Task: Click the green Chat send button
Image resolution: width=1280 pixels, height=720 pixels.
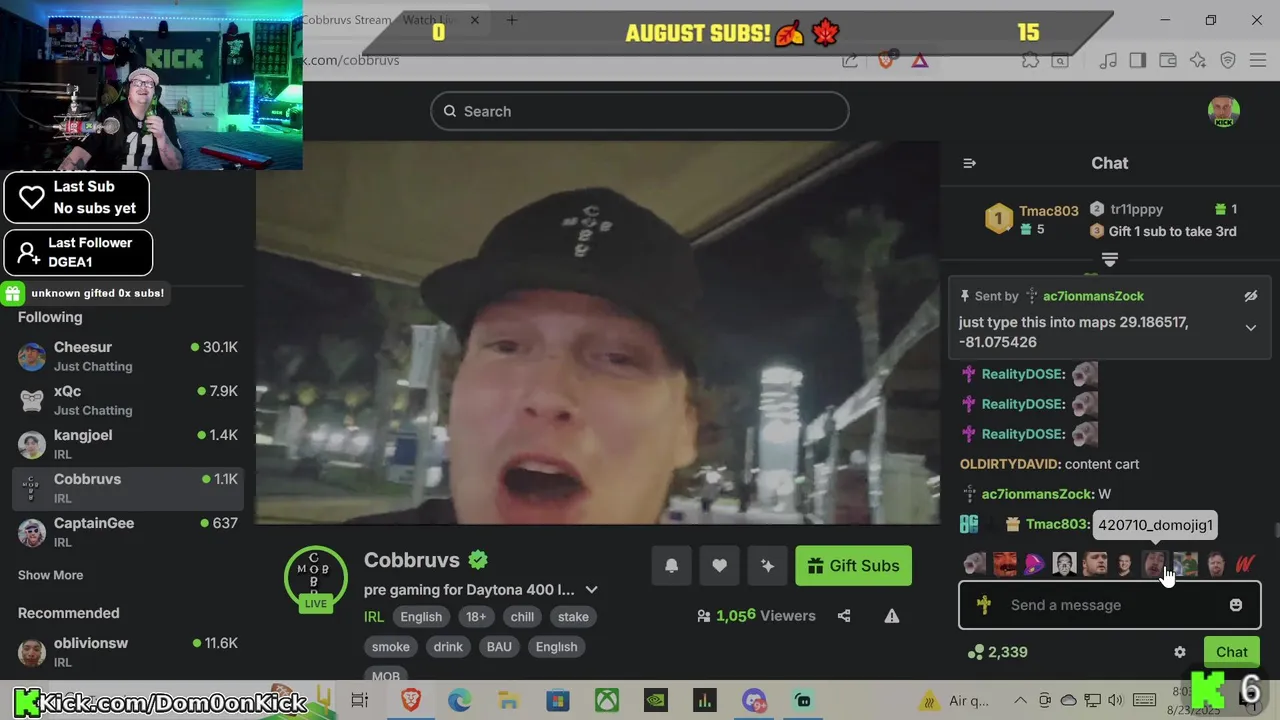Action: [x=1232, y=652]
